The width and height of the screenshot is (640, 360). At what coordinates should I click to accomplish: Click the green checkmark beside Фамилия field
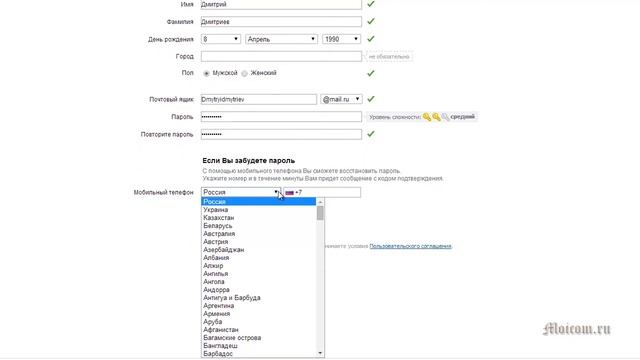(371, 21)
